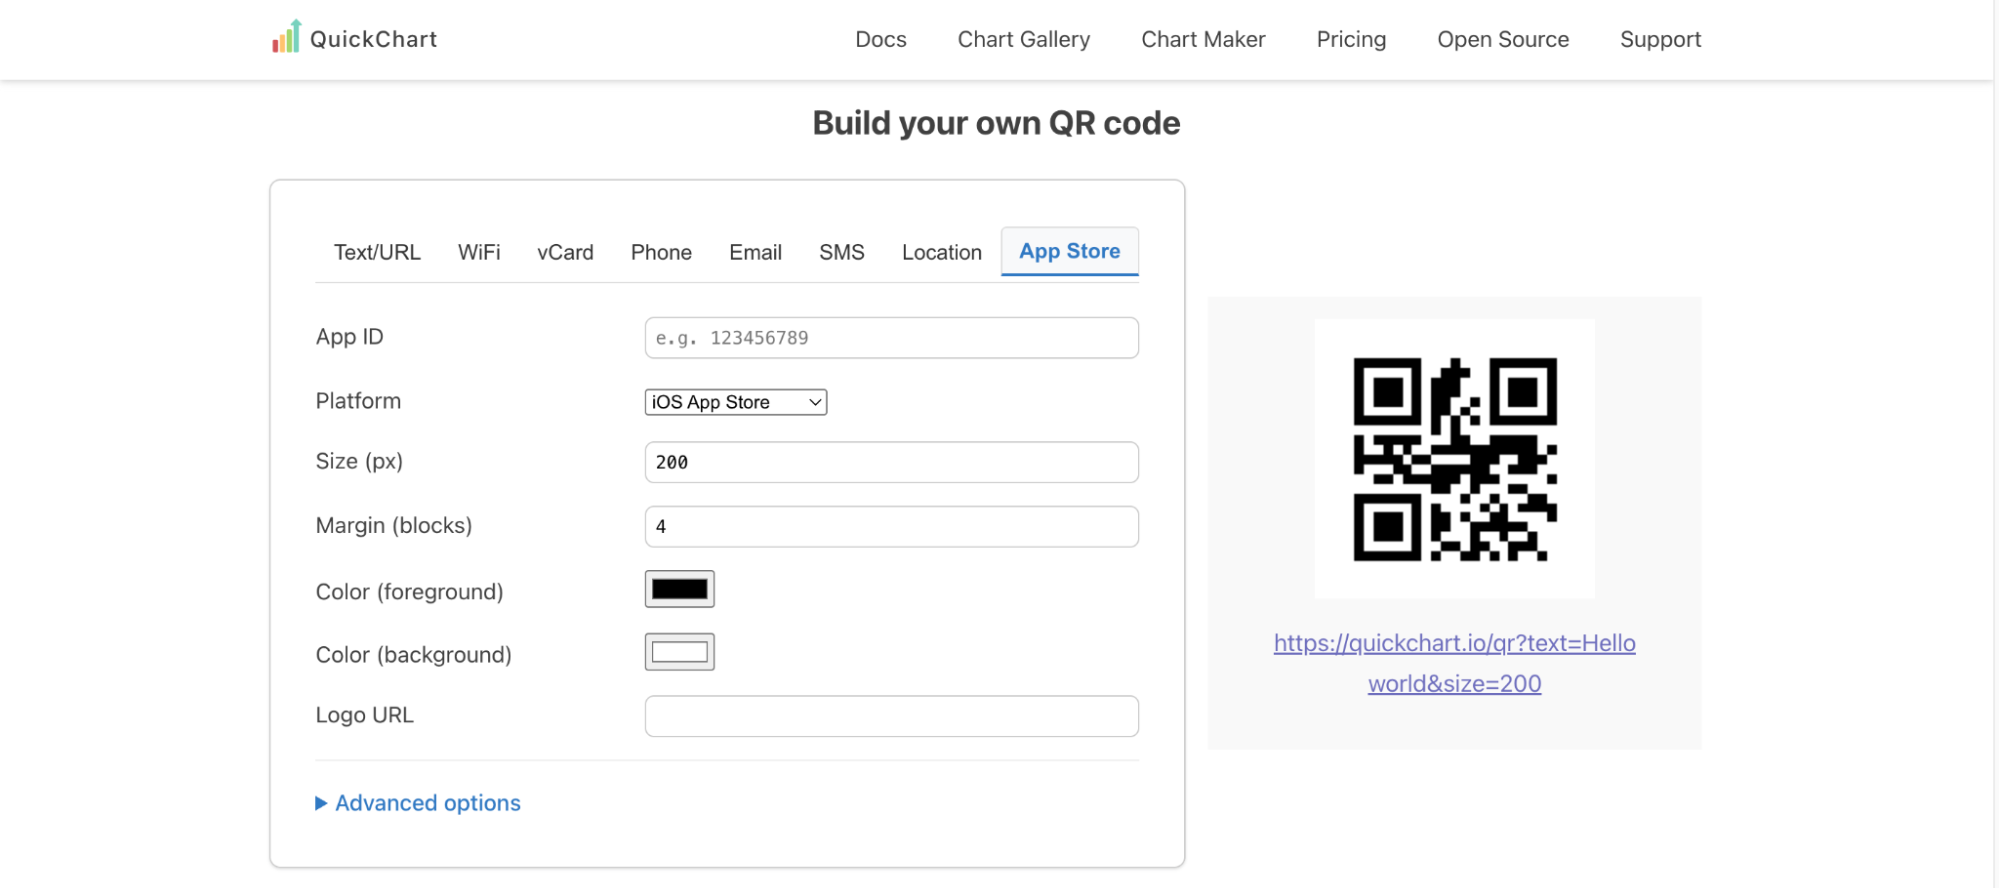Image resolution: width=1999 pixels, height=889 pixels.
Task: Open the Platform dropdown
Action: coord(735,402)
